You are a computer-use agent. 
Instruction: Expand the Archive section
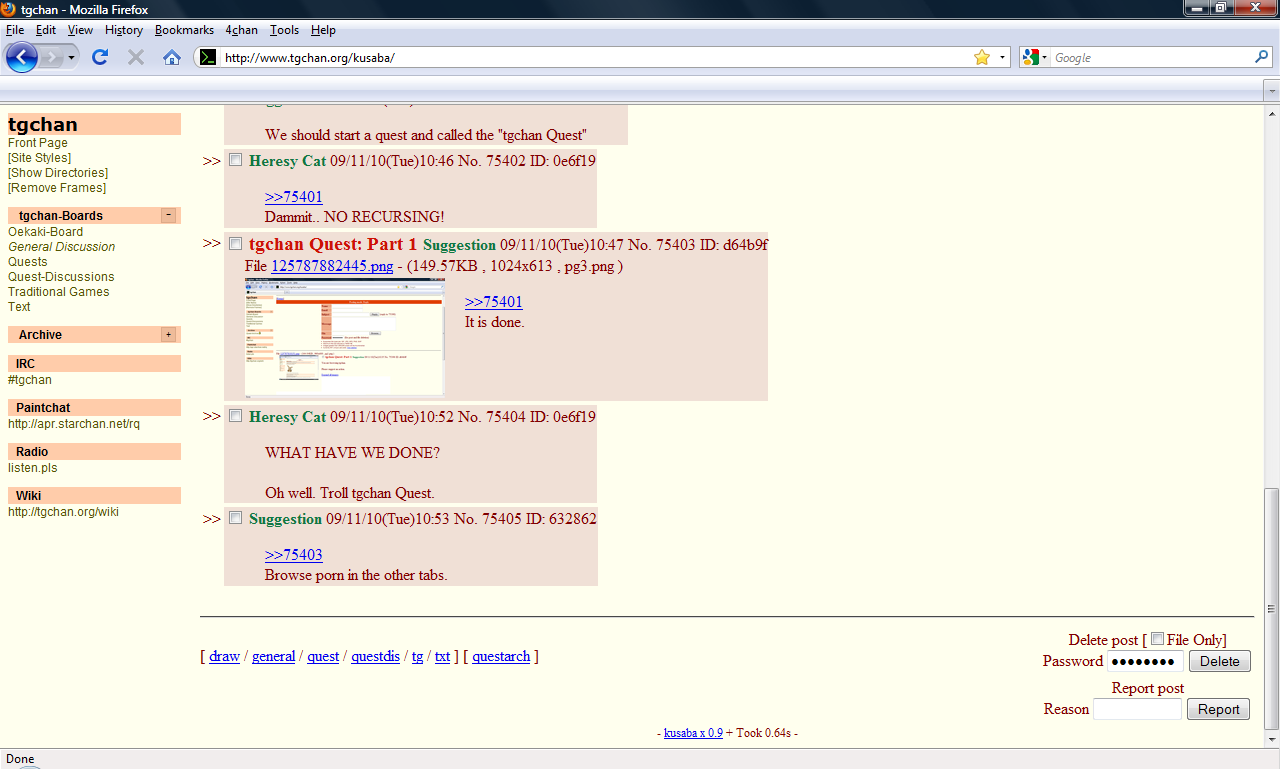168,334
